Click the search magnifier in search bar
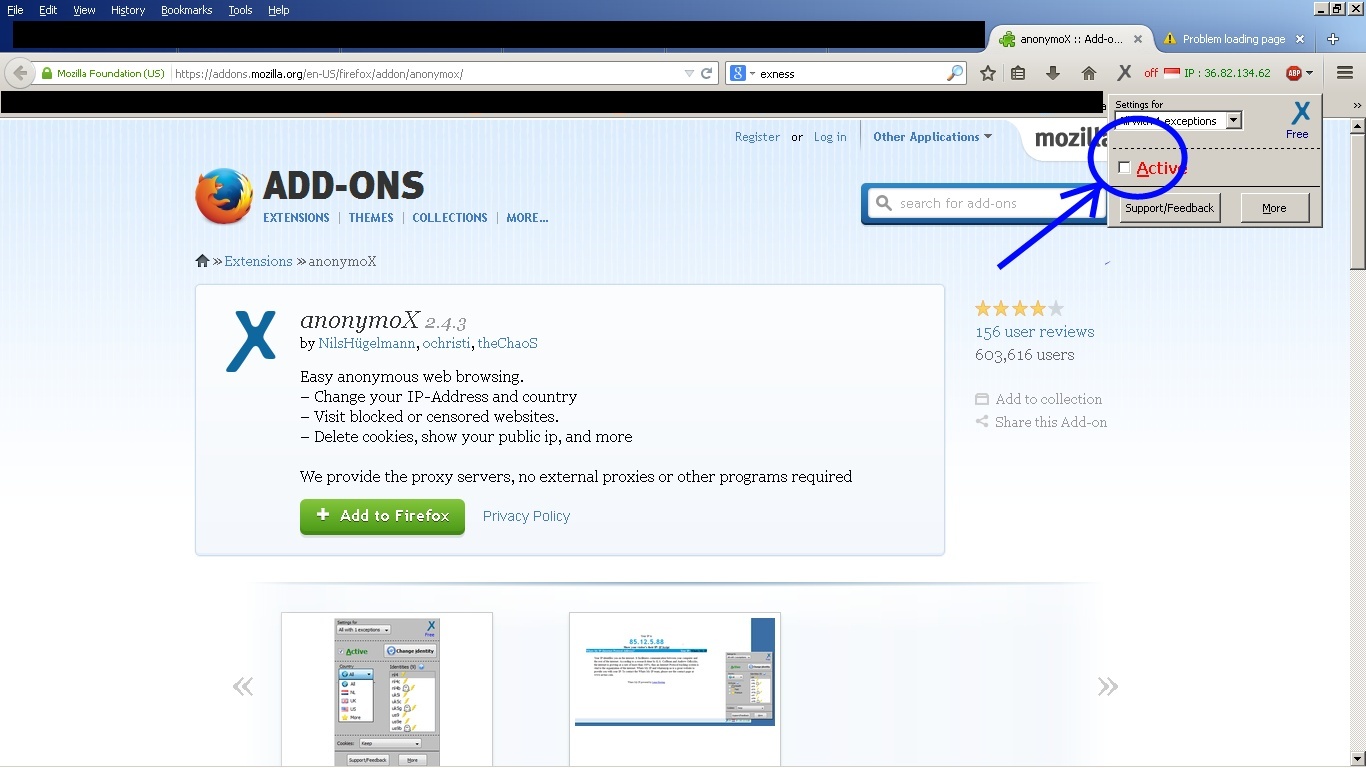This screenshot has height=768, width=1366. [954, 73]
